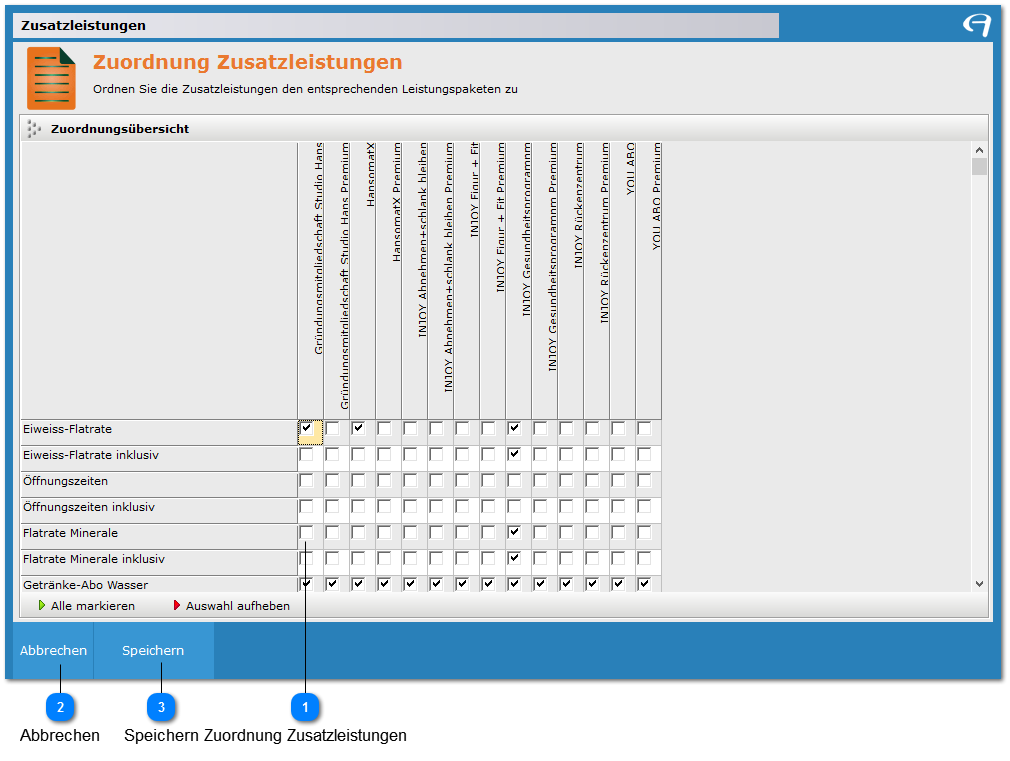Image resolution: width=1010 pixels, height=761 pixels.
Task: Click the Zusatzleistungen window title bar
Action: (x=395, y=25)
